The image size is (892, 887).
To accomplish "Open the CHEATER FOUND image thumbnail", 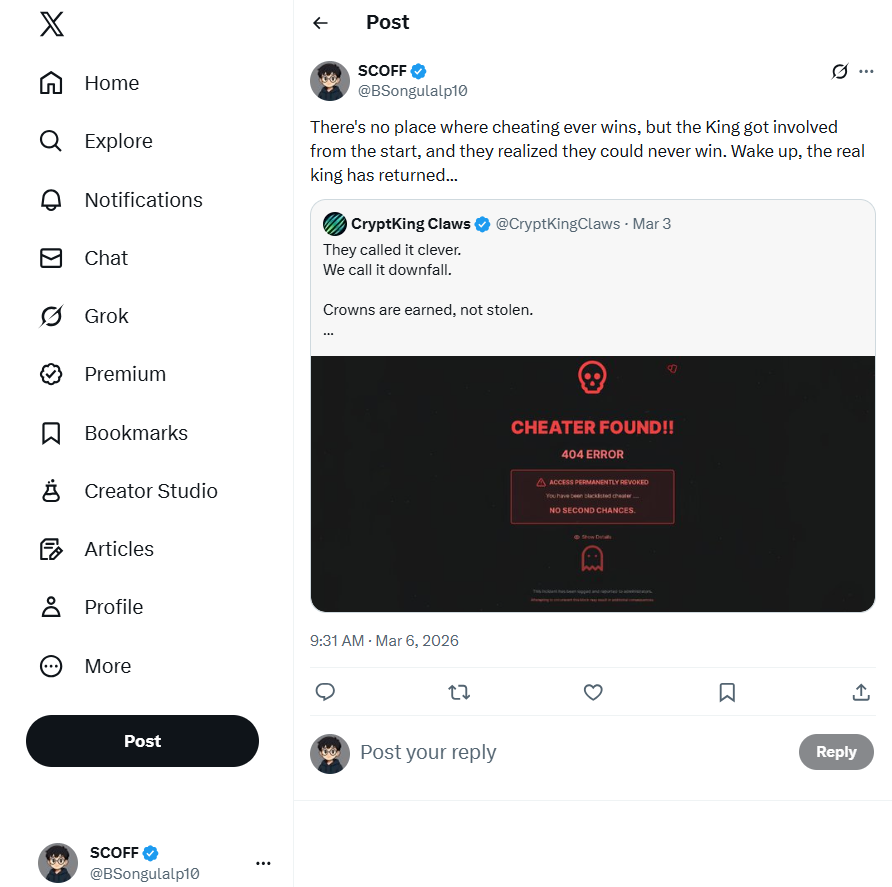I will (x=593, y=484).
